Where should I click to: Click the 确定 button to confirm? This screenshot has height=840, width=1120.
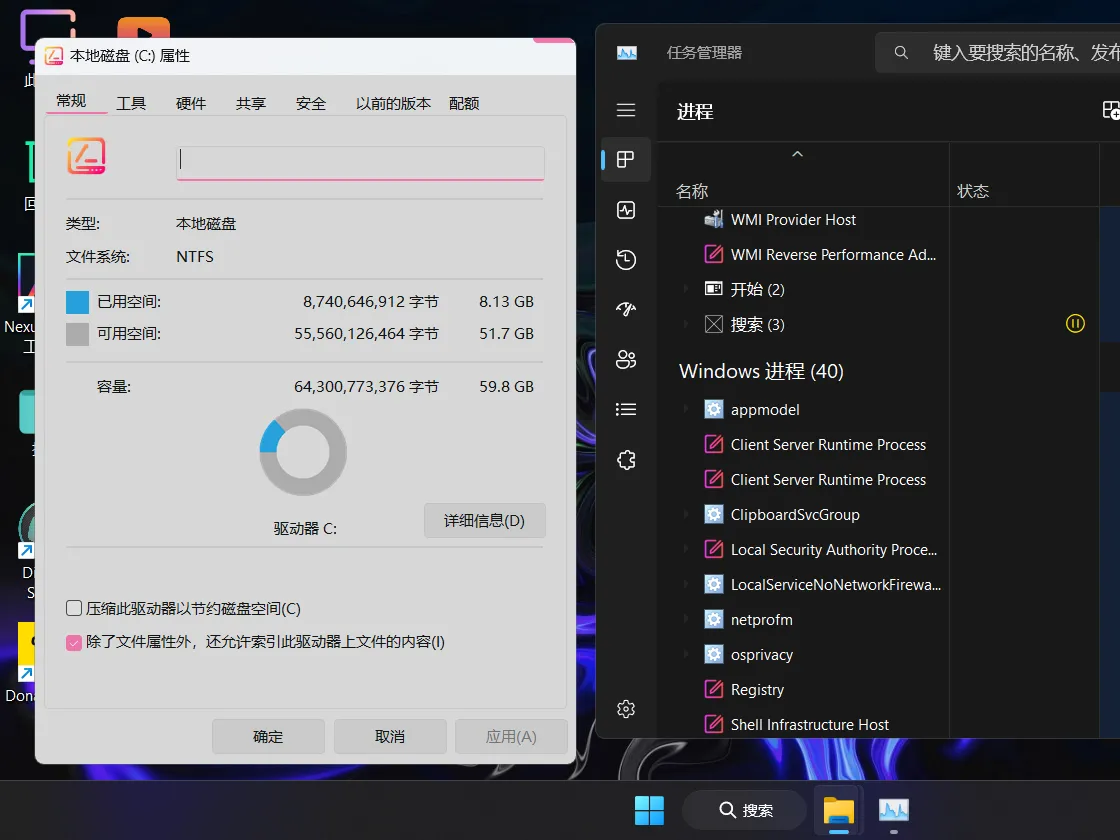point(267,736)
